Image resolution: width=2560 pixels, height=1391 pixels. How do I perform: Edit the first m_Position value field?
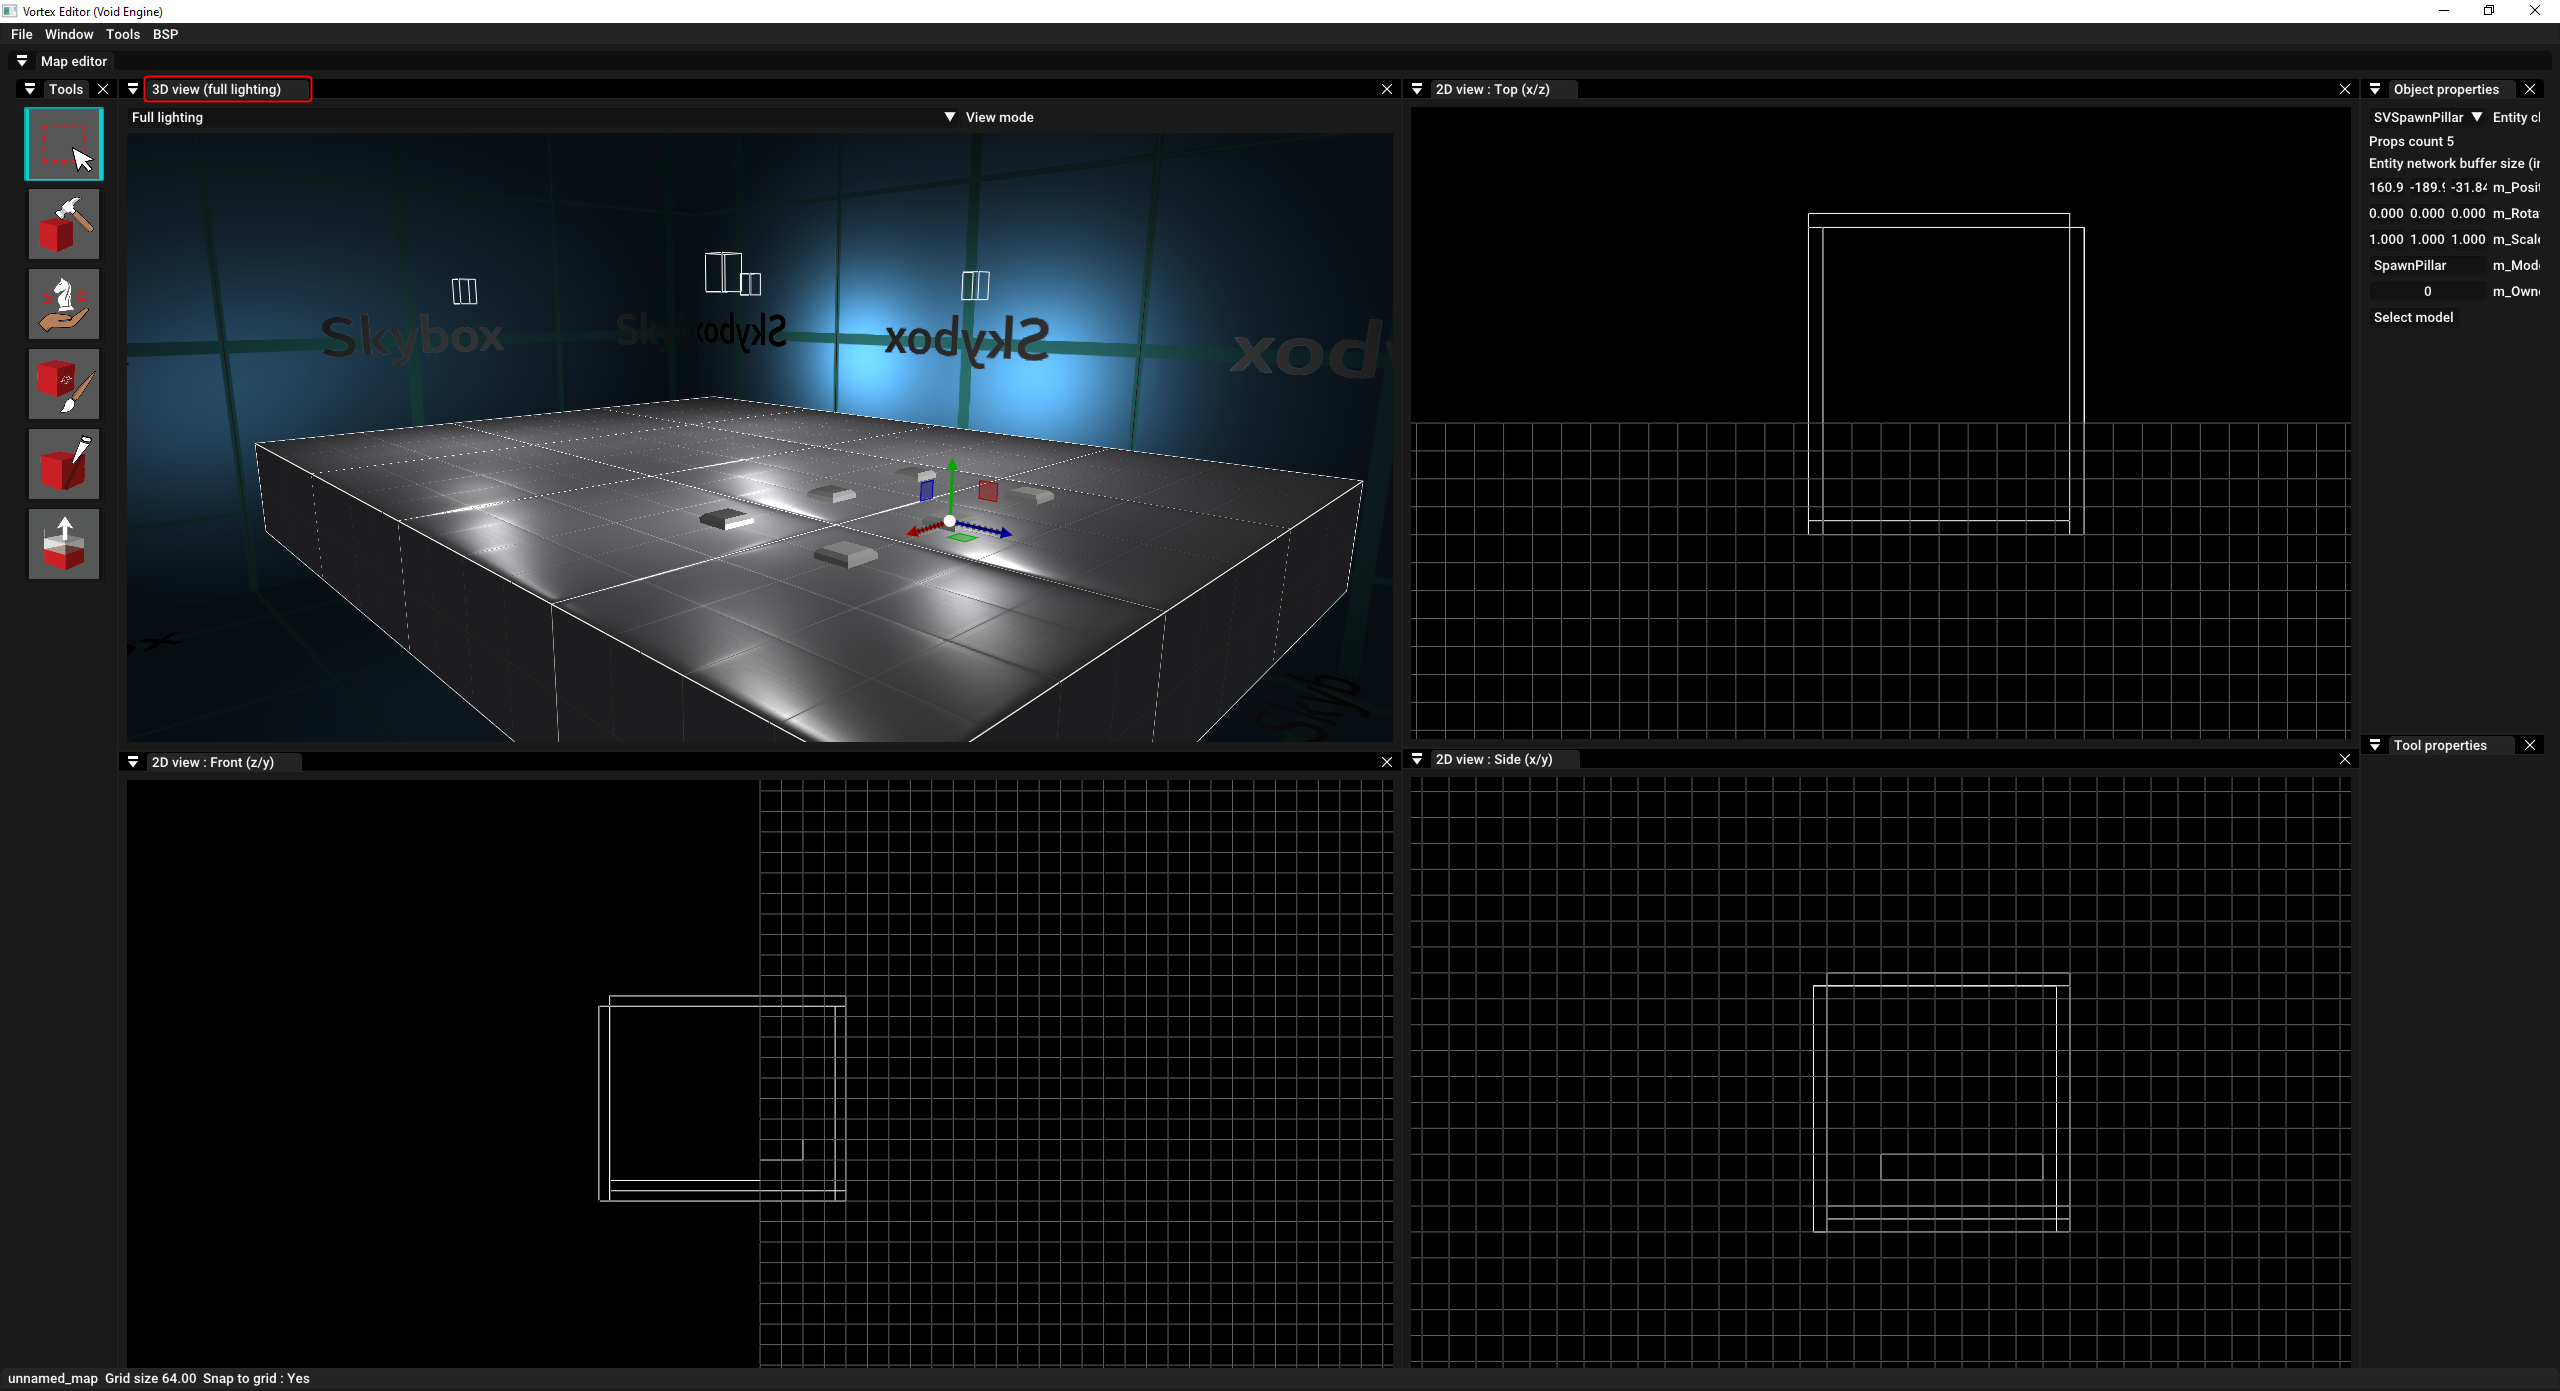2385,187
